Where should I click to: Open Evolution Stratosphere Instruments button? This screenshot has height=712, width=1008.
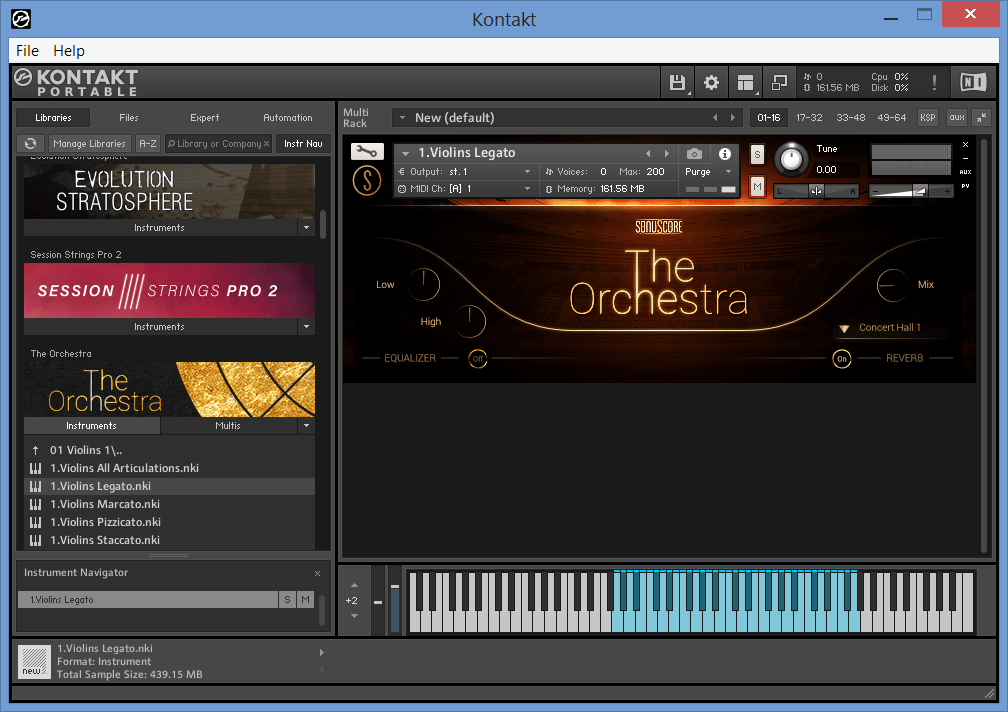160,227
